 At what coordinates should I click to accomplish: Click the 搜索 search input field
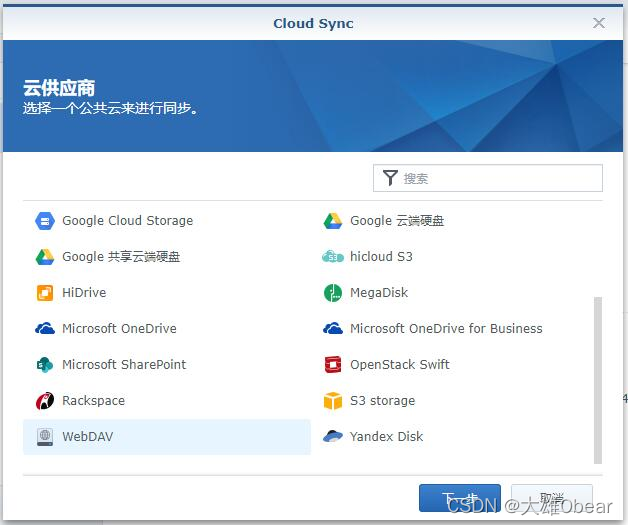(488, 178)
